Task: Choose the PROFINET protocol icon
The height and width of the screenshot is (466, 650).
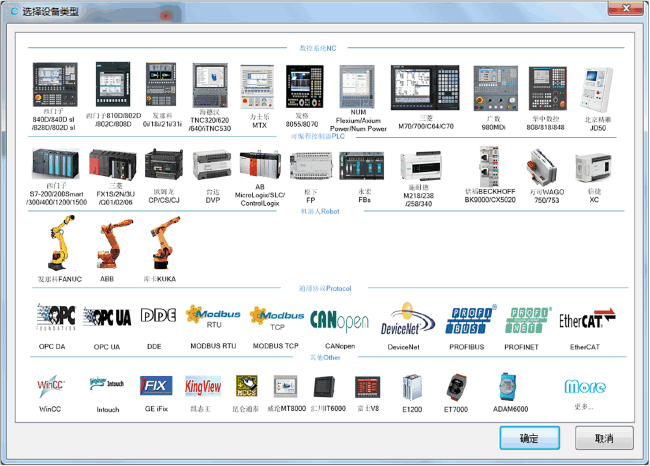Action: 525,318
